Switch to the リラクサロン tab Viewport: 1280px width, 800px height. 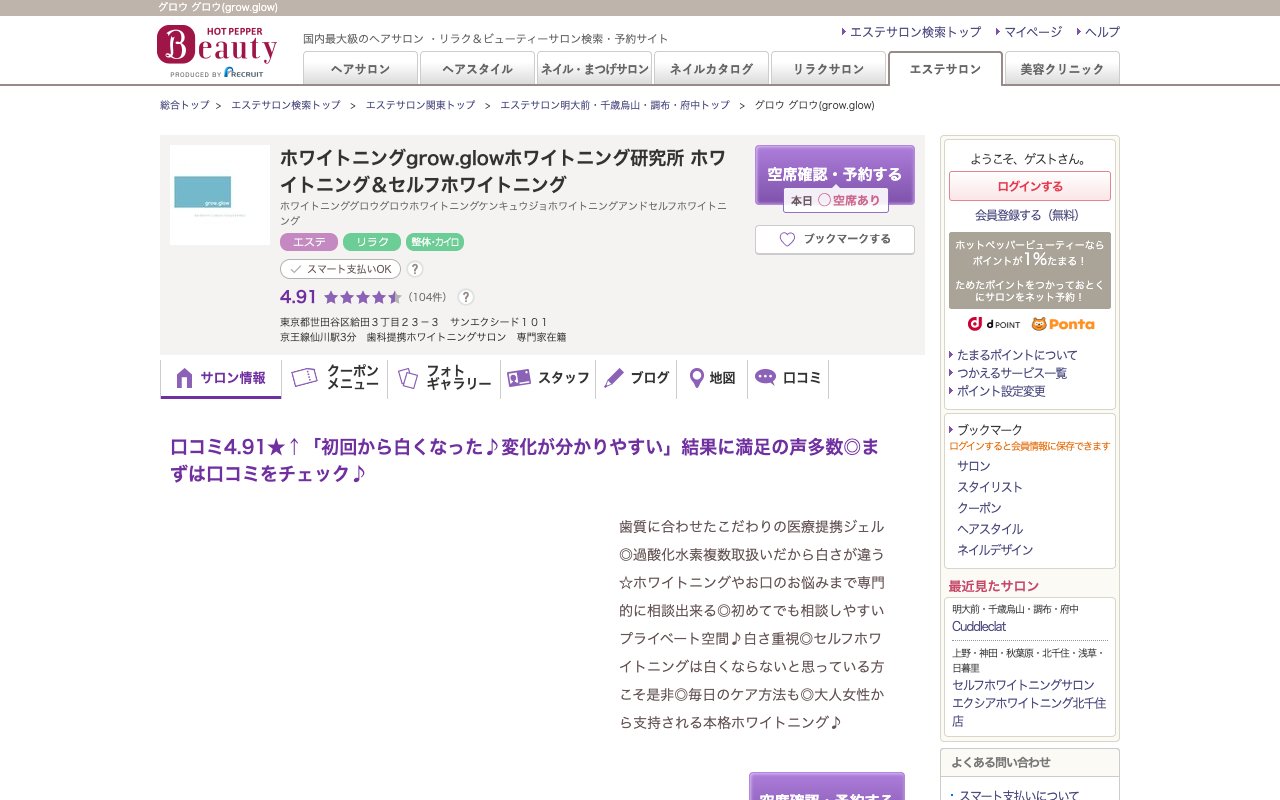click(827, 68)
